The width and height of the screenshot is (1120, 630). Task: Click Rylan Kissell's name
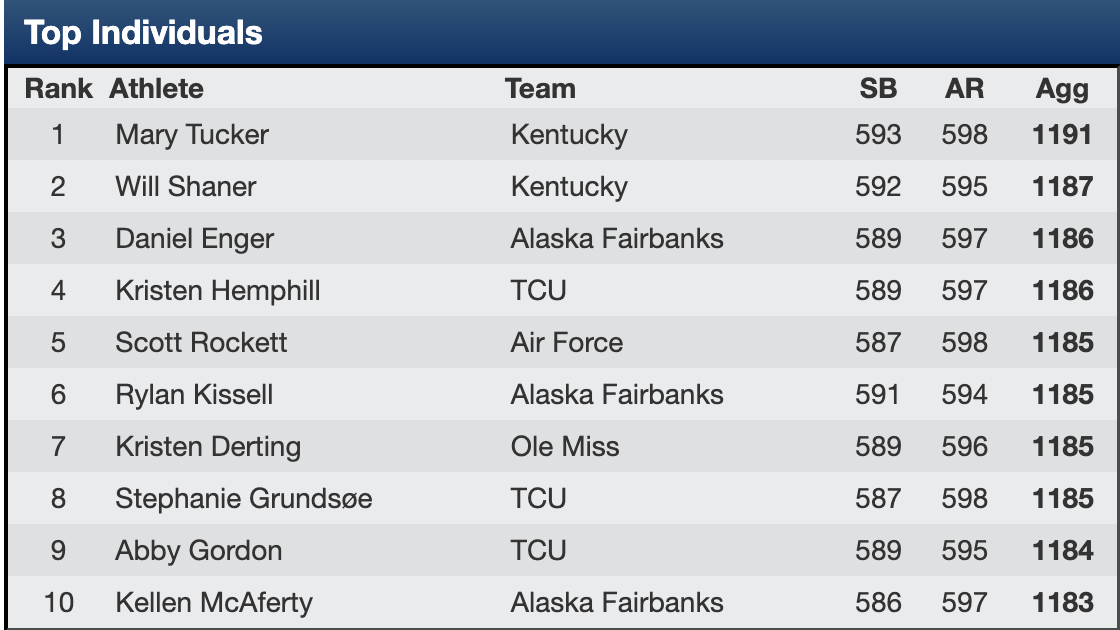(x=194, y=395)
